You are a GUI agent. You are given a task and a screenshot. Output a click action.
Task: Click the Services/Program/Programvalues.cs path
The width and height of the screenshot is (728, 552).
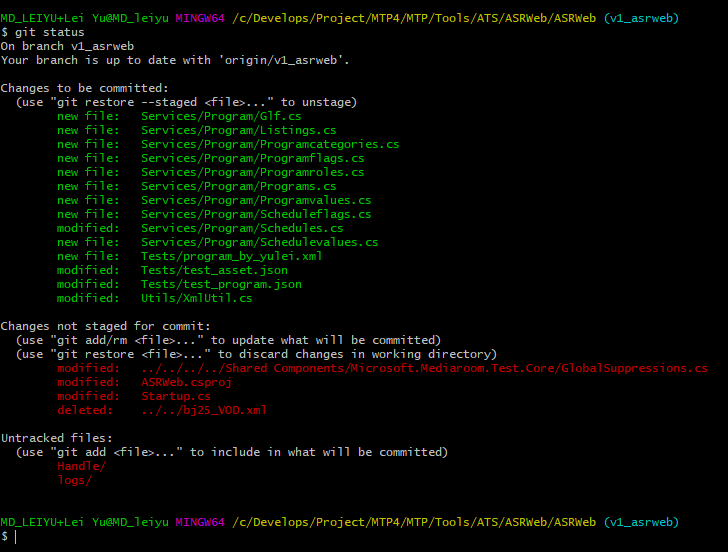pos(256,200)
